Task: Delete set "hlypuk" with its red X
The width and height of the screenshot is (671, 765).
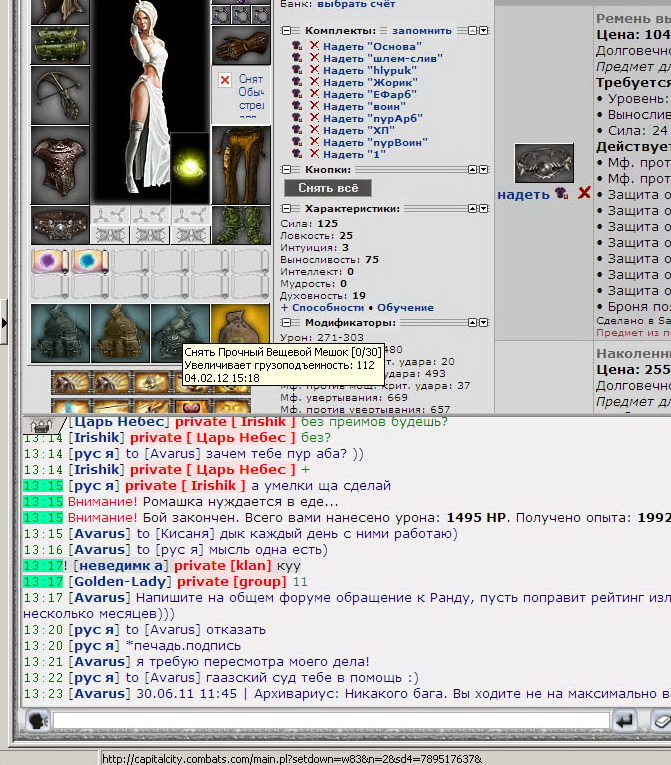Action: [x=314, y=70]
